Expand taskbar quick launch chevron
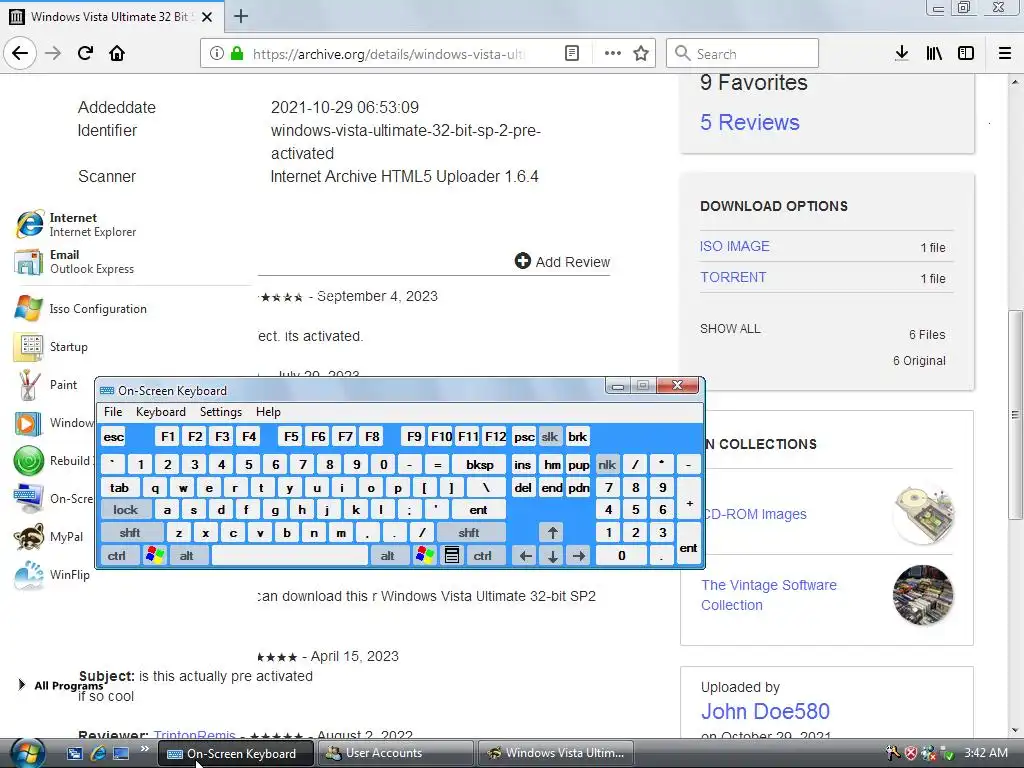 coord(144,748)
